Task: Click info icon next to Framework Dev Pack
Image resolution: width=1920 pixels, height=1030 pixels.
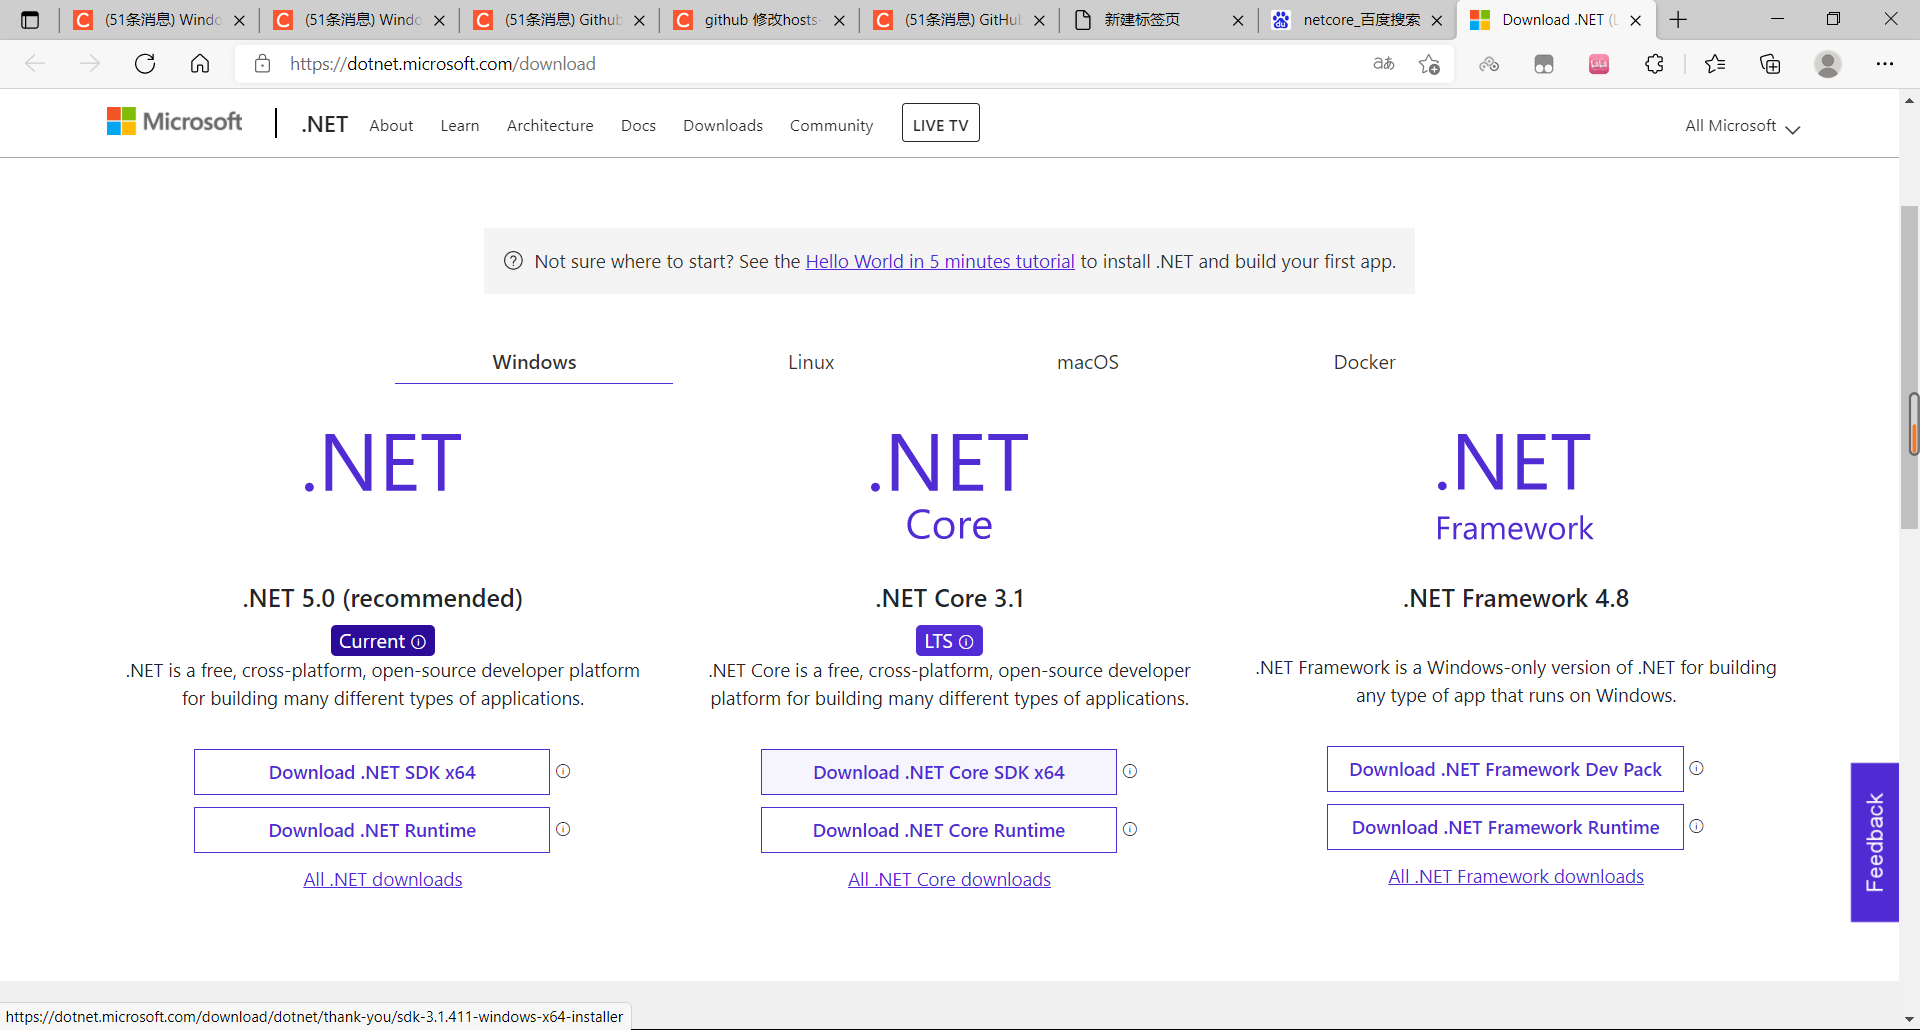Action: 1696,768
